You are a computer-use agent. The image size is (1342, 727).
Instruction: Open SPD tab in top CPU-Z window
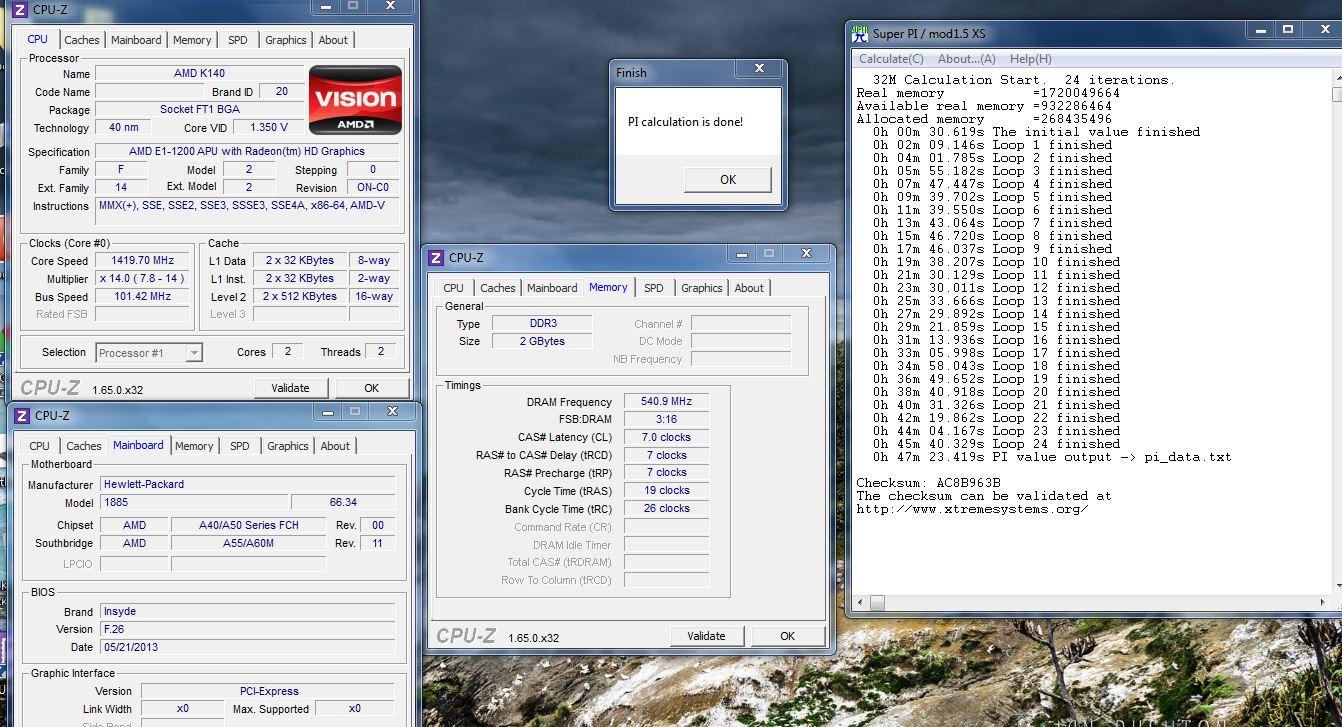238,40
